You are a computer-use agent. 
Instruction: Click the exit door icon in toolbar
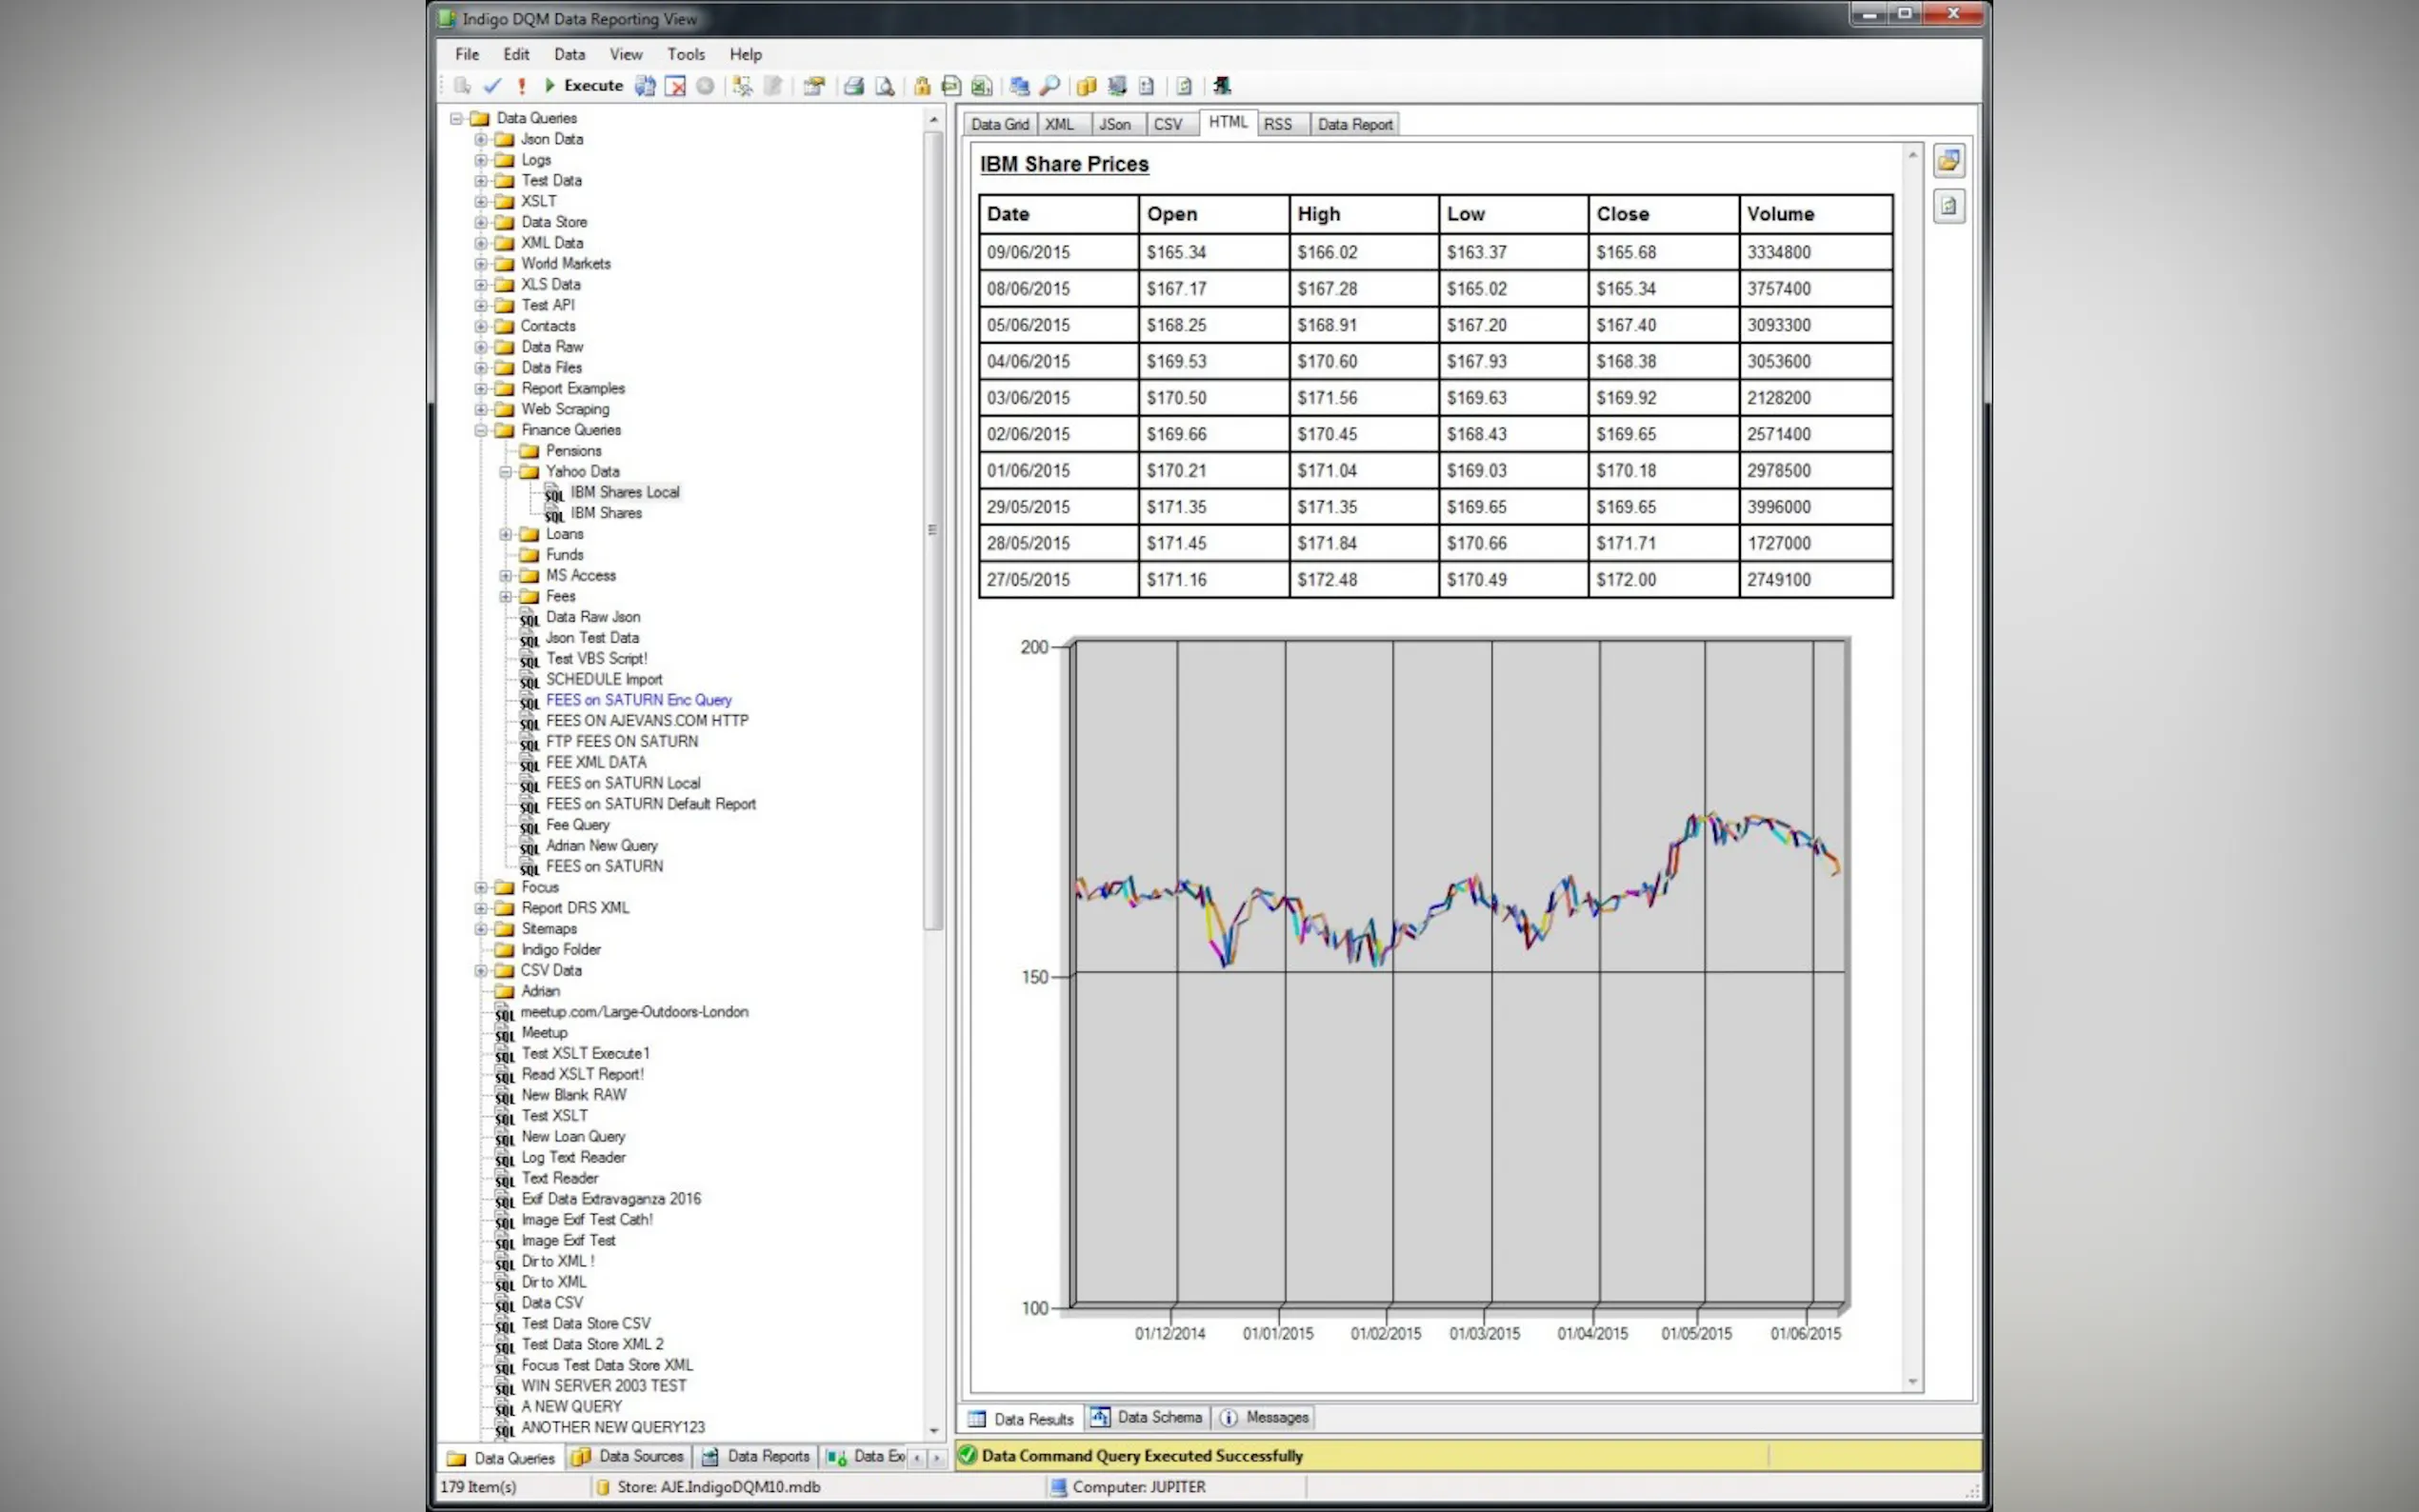click(x=1221, y=86)
